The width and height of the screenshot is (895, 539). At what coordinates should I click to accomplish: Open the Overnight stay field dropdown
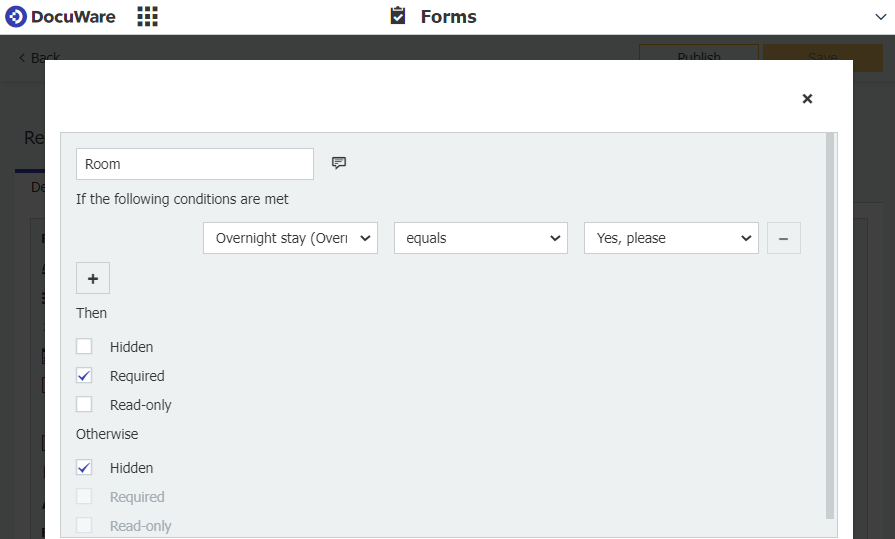click(x=290, y=238)
